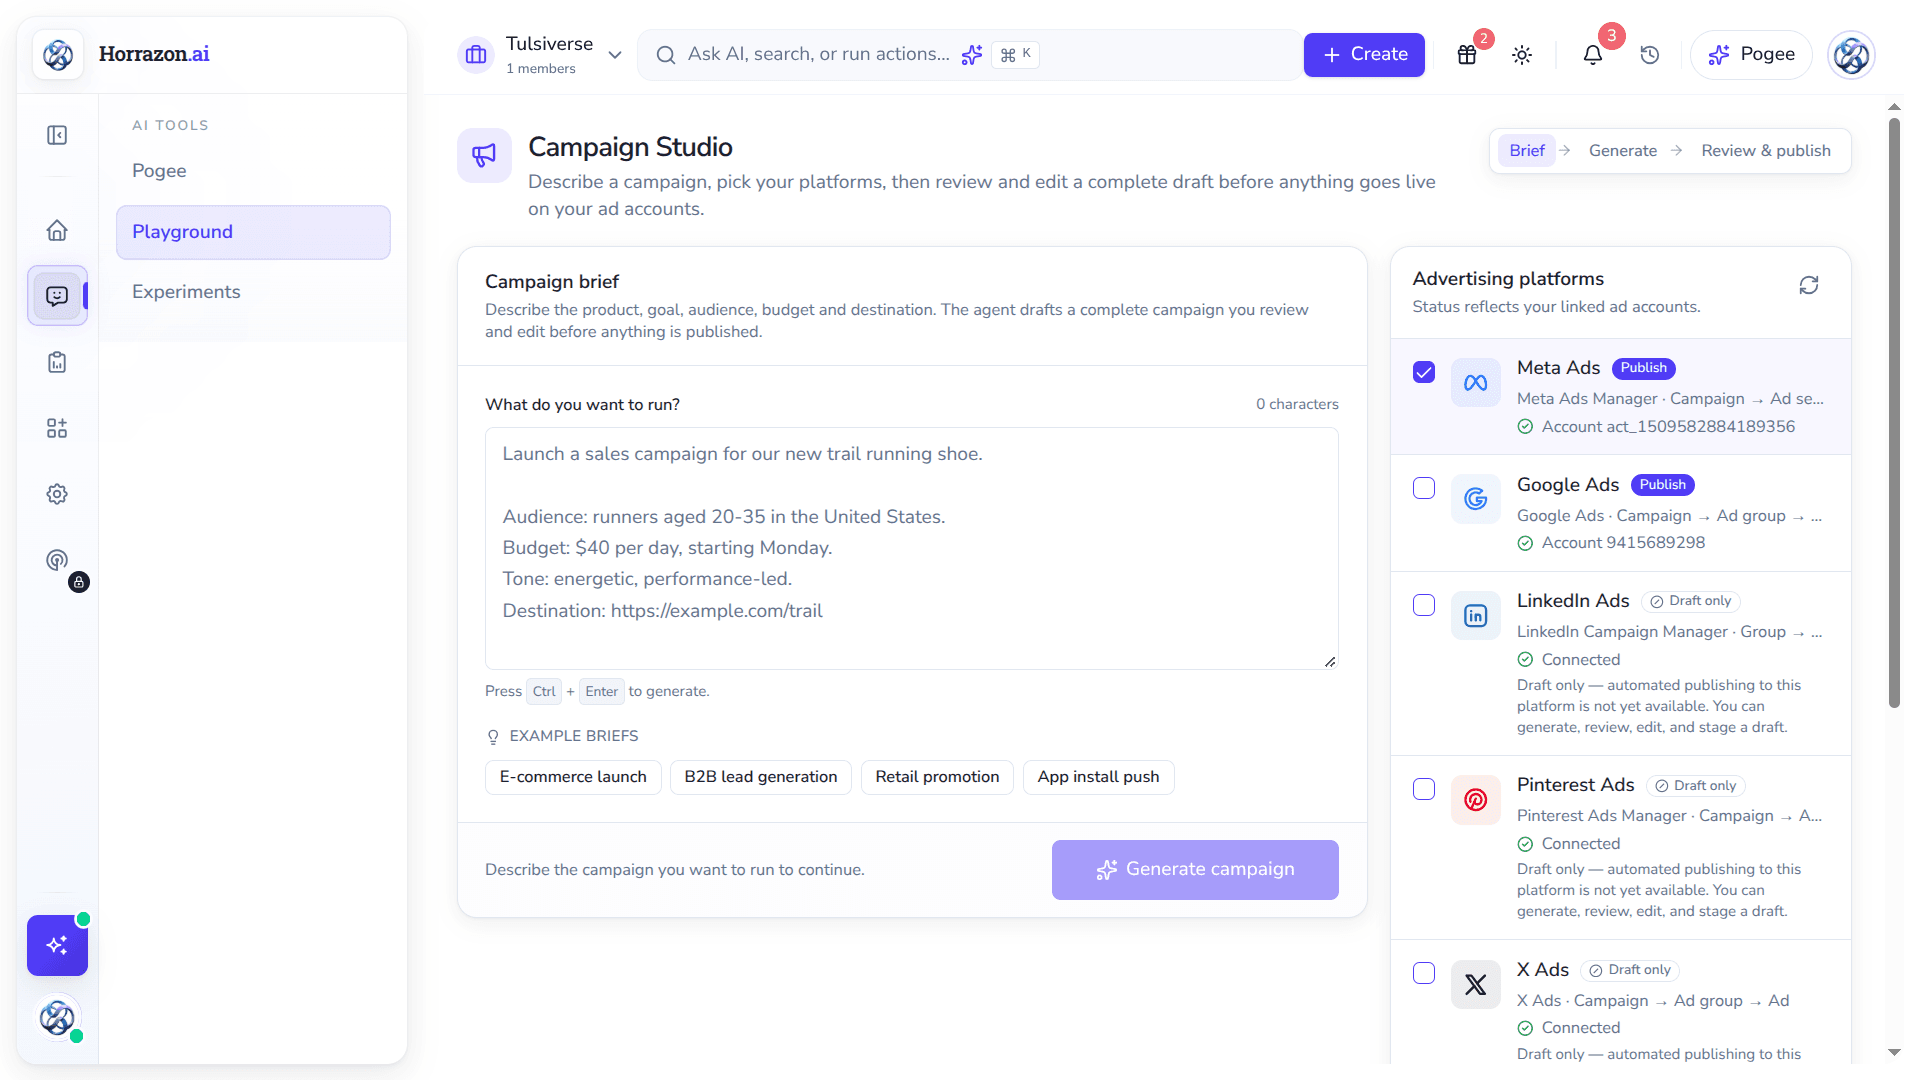1920x1080 pixels.
Task: Go to the Brief step
Action: [1527, 150]
